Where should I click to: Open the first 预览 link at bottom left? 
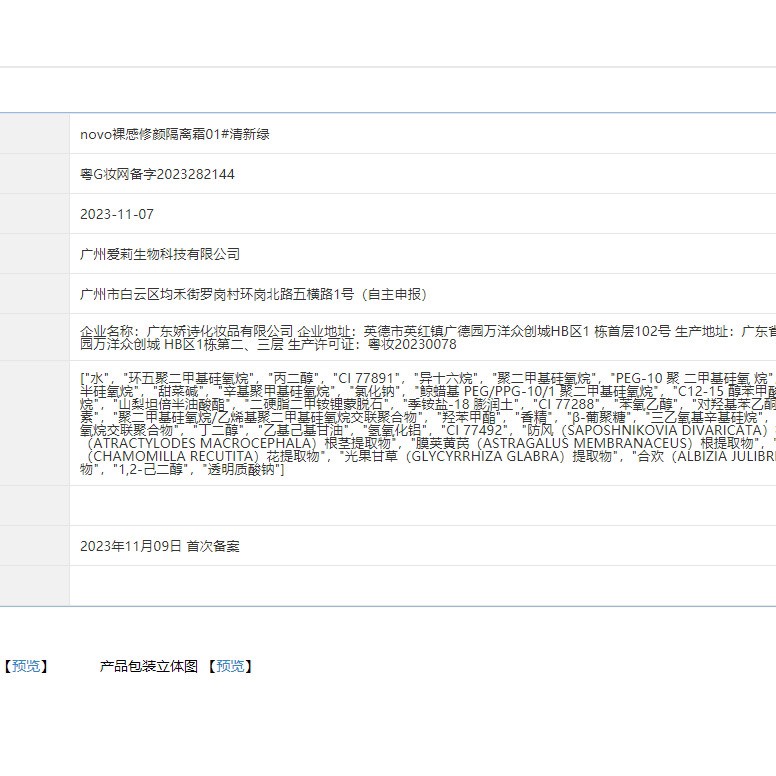click(x=26, y=666)
